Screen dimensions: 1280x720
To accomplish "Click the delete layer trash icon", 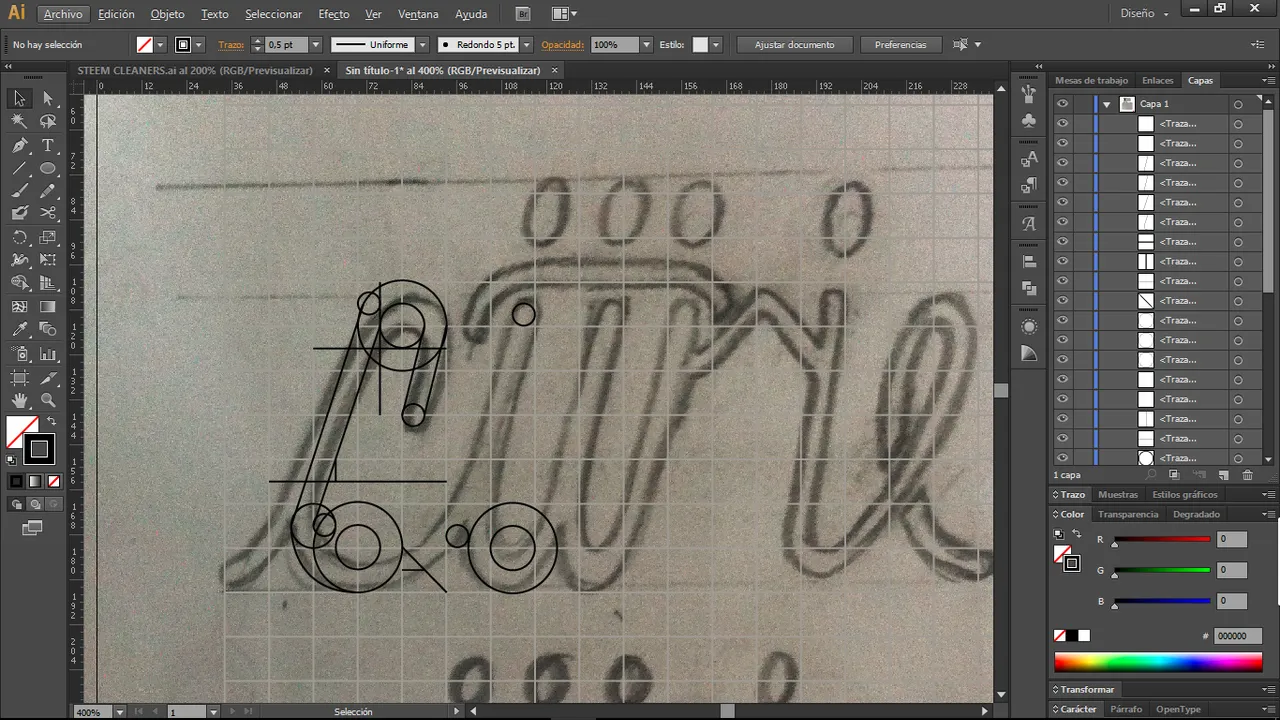I will [1247, 475].
